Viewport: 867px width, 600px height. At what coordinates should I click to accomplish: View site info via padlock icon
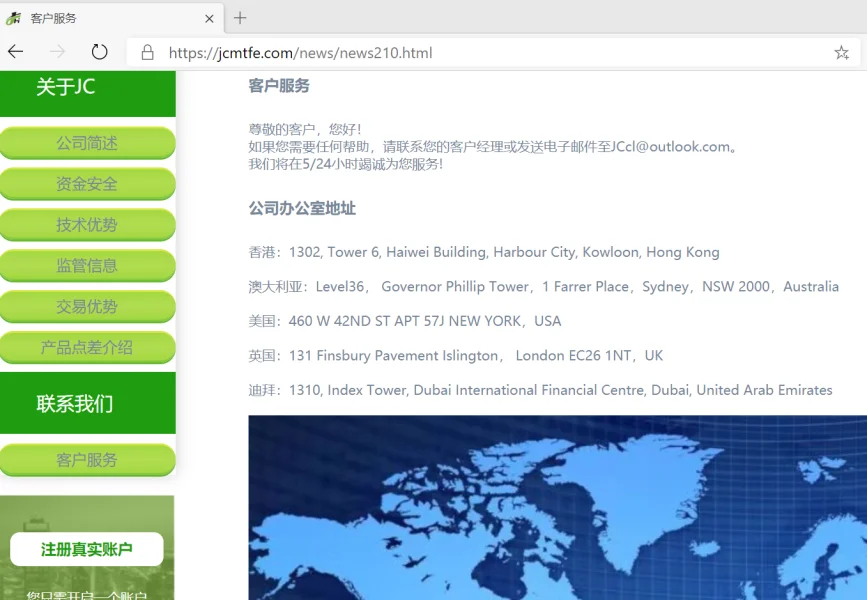tap(147, 53)
